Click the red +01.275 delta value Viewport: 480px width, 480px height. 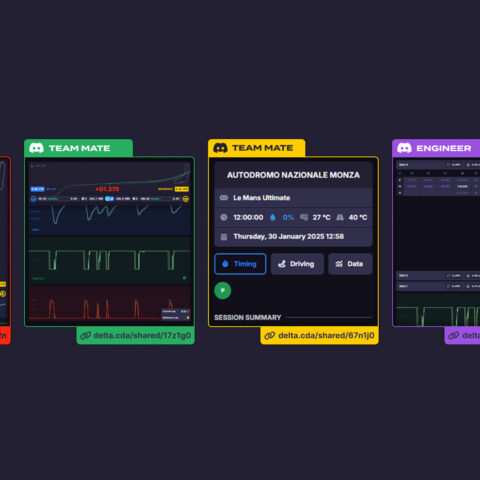click(107, 189)
